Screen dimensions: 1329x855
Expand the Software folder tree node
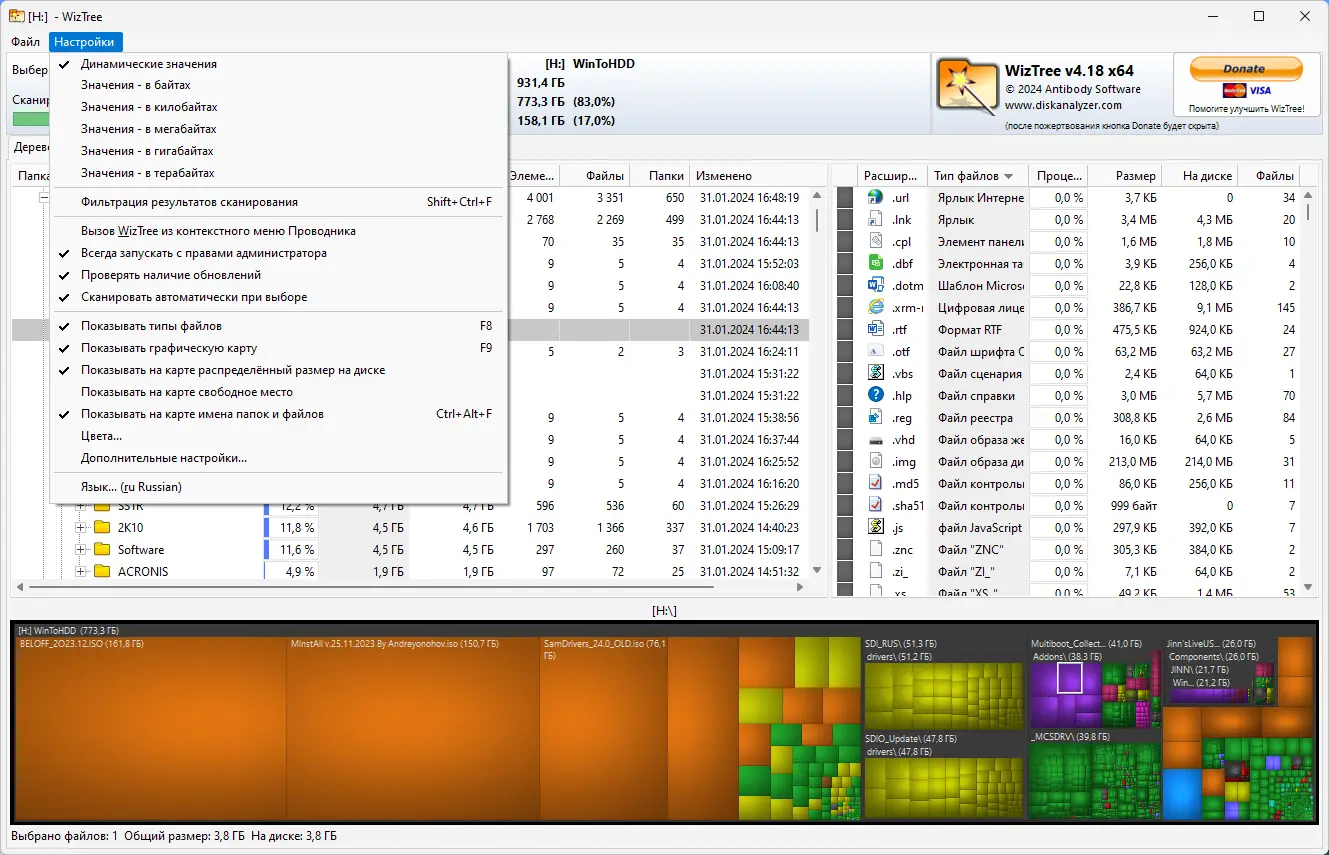click(81, 550)
